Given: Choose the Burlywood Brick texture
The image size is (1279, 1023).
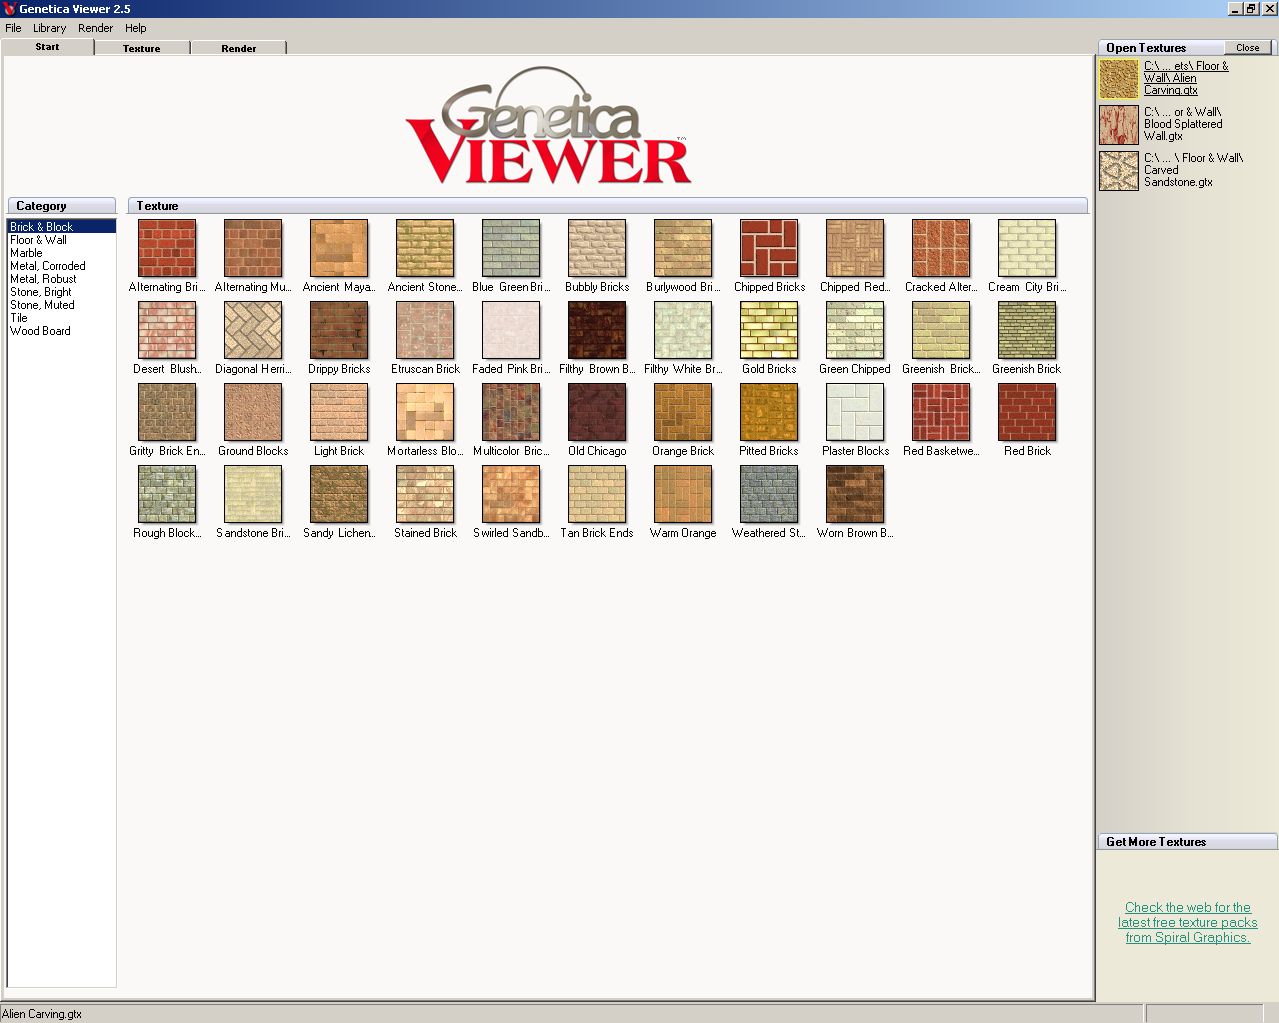Looking at the screenshot, I should coord(683,248).
